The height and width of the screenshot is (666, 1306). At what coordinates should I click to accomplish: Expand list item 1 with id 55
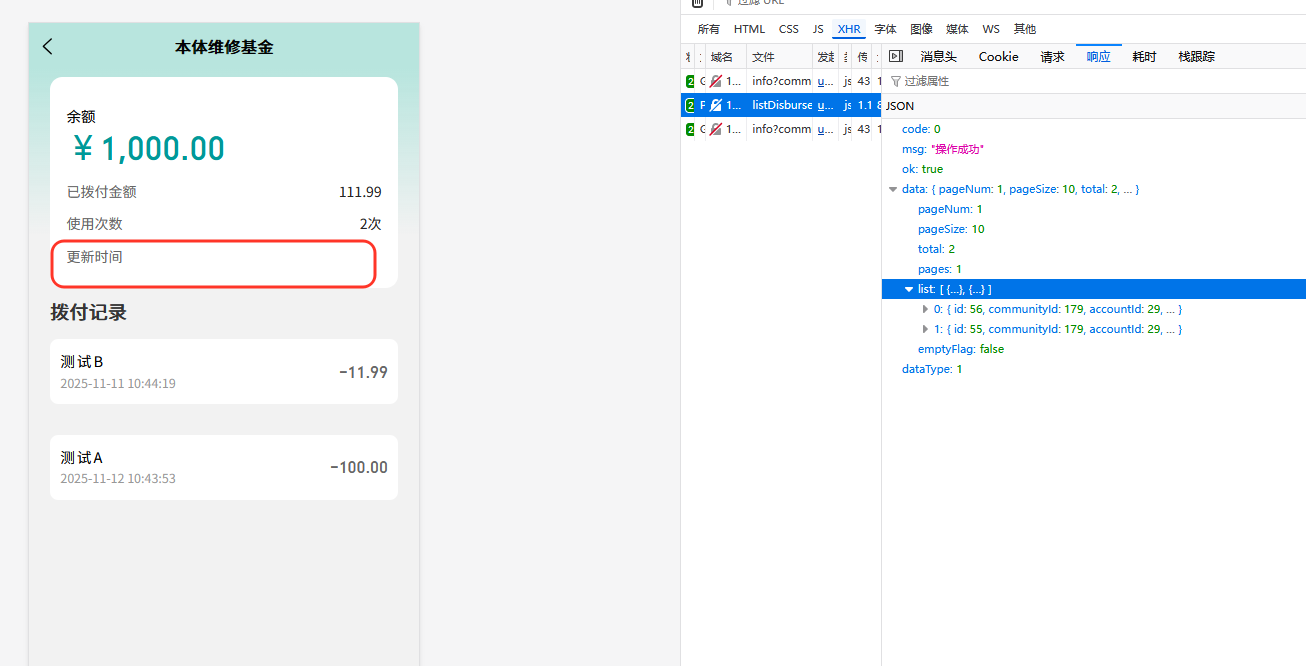(925, 329)
